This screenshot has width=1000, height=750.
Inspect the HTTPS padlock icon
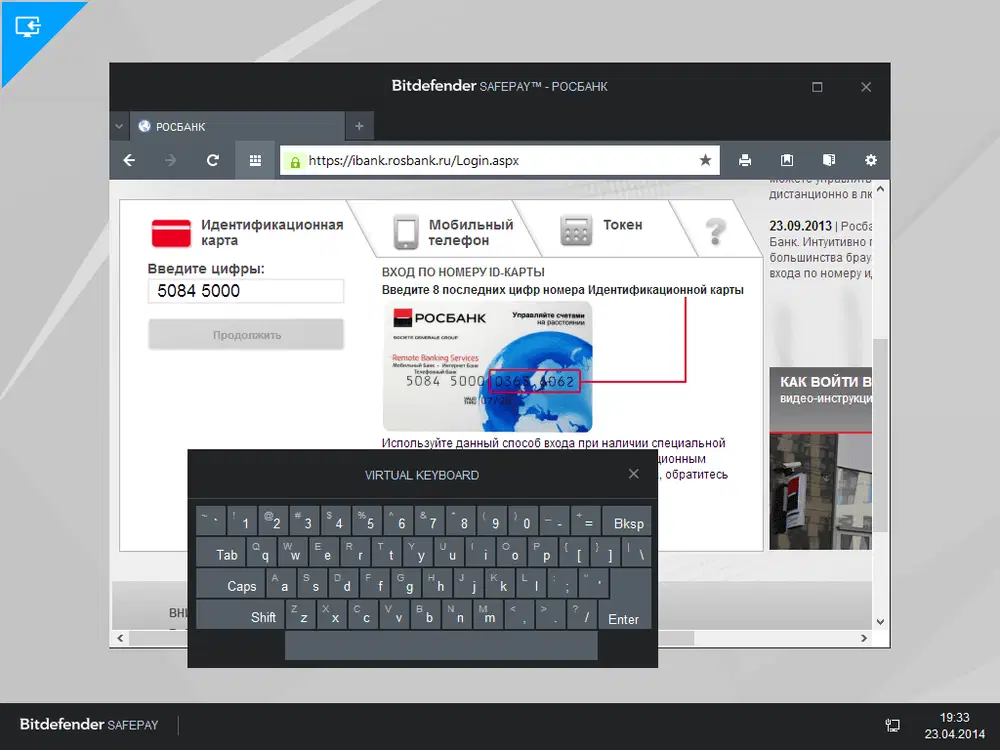click(x=293, y=160)
